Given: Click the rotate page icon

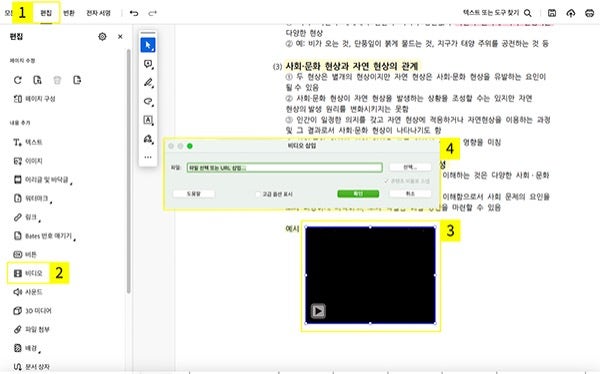Looking at the screenshot, I should point(18,80).
